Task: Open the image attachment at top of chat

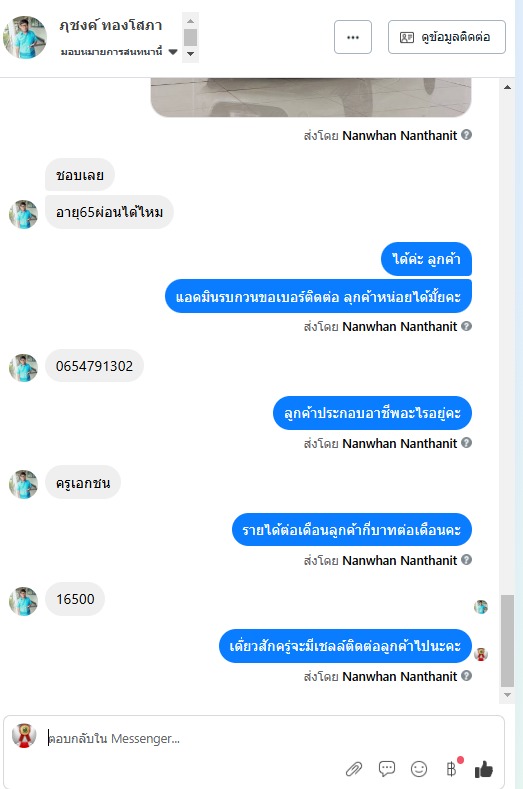Action: click(311, 97)
